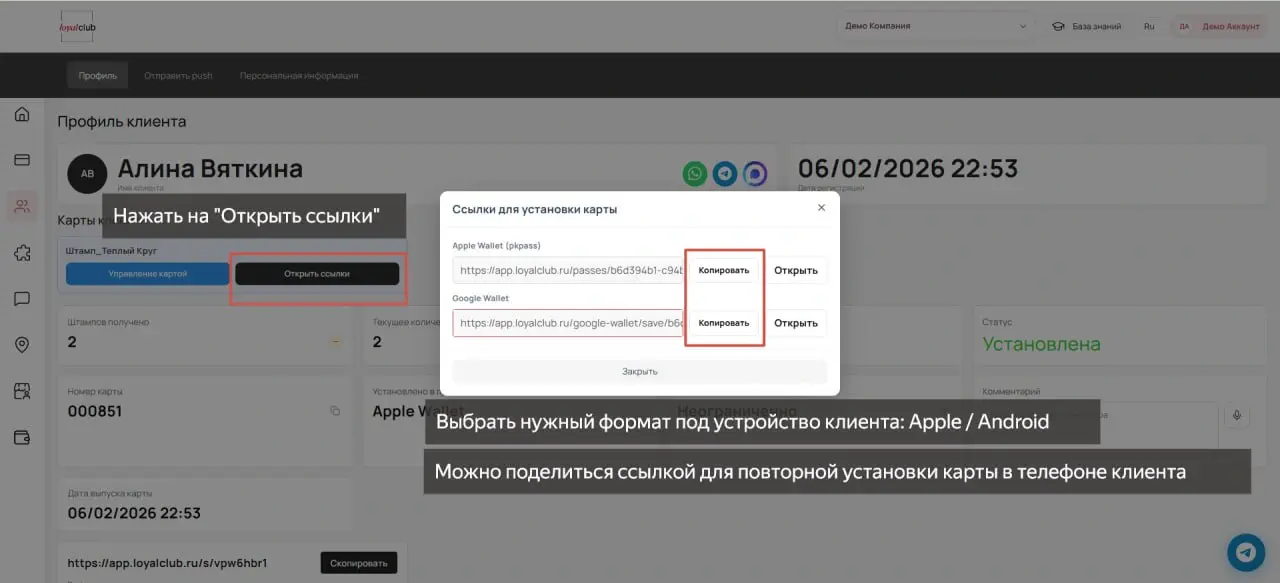Click the purple messenger icon beside Telegram
The height and width of the screenshot is (583, 1280).
755,173
